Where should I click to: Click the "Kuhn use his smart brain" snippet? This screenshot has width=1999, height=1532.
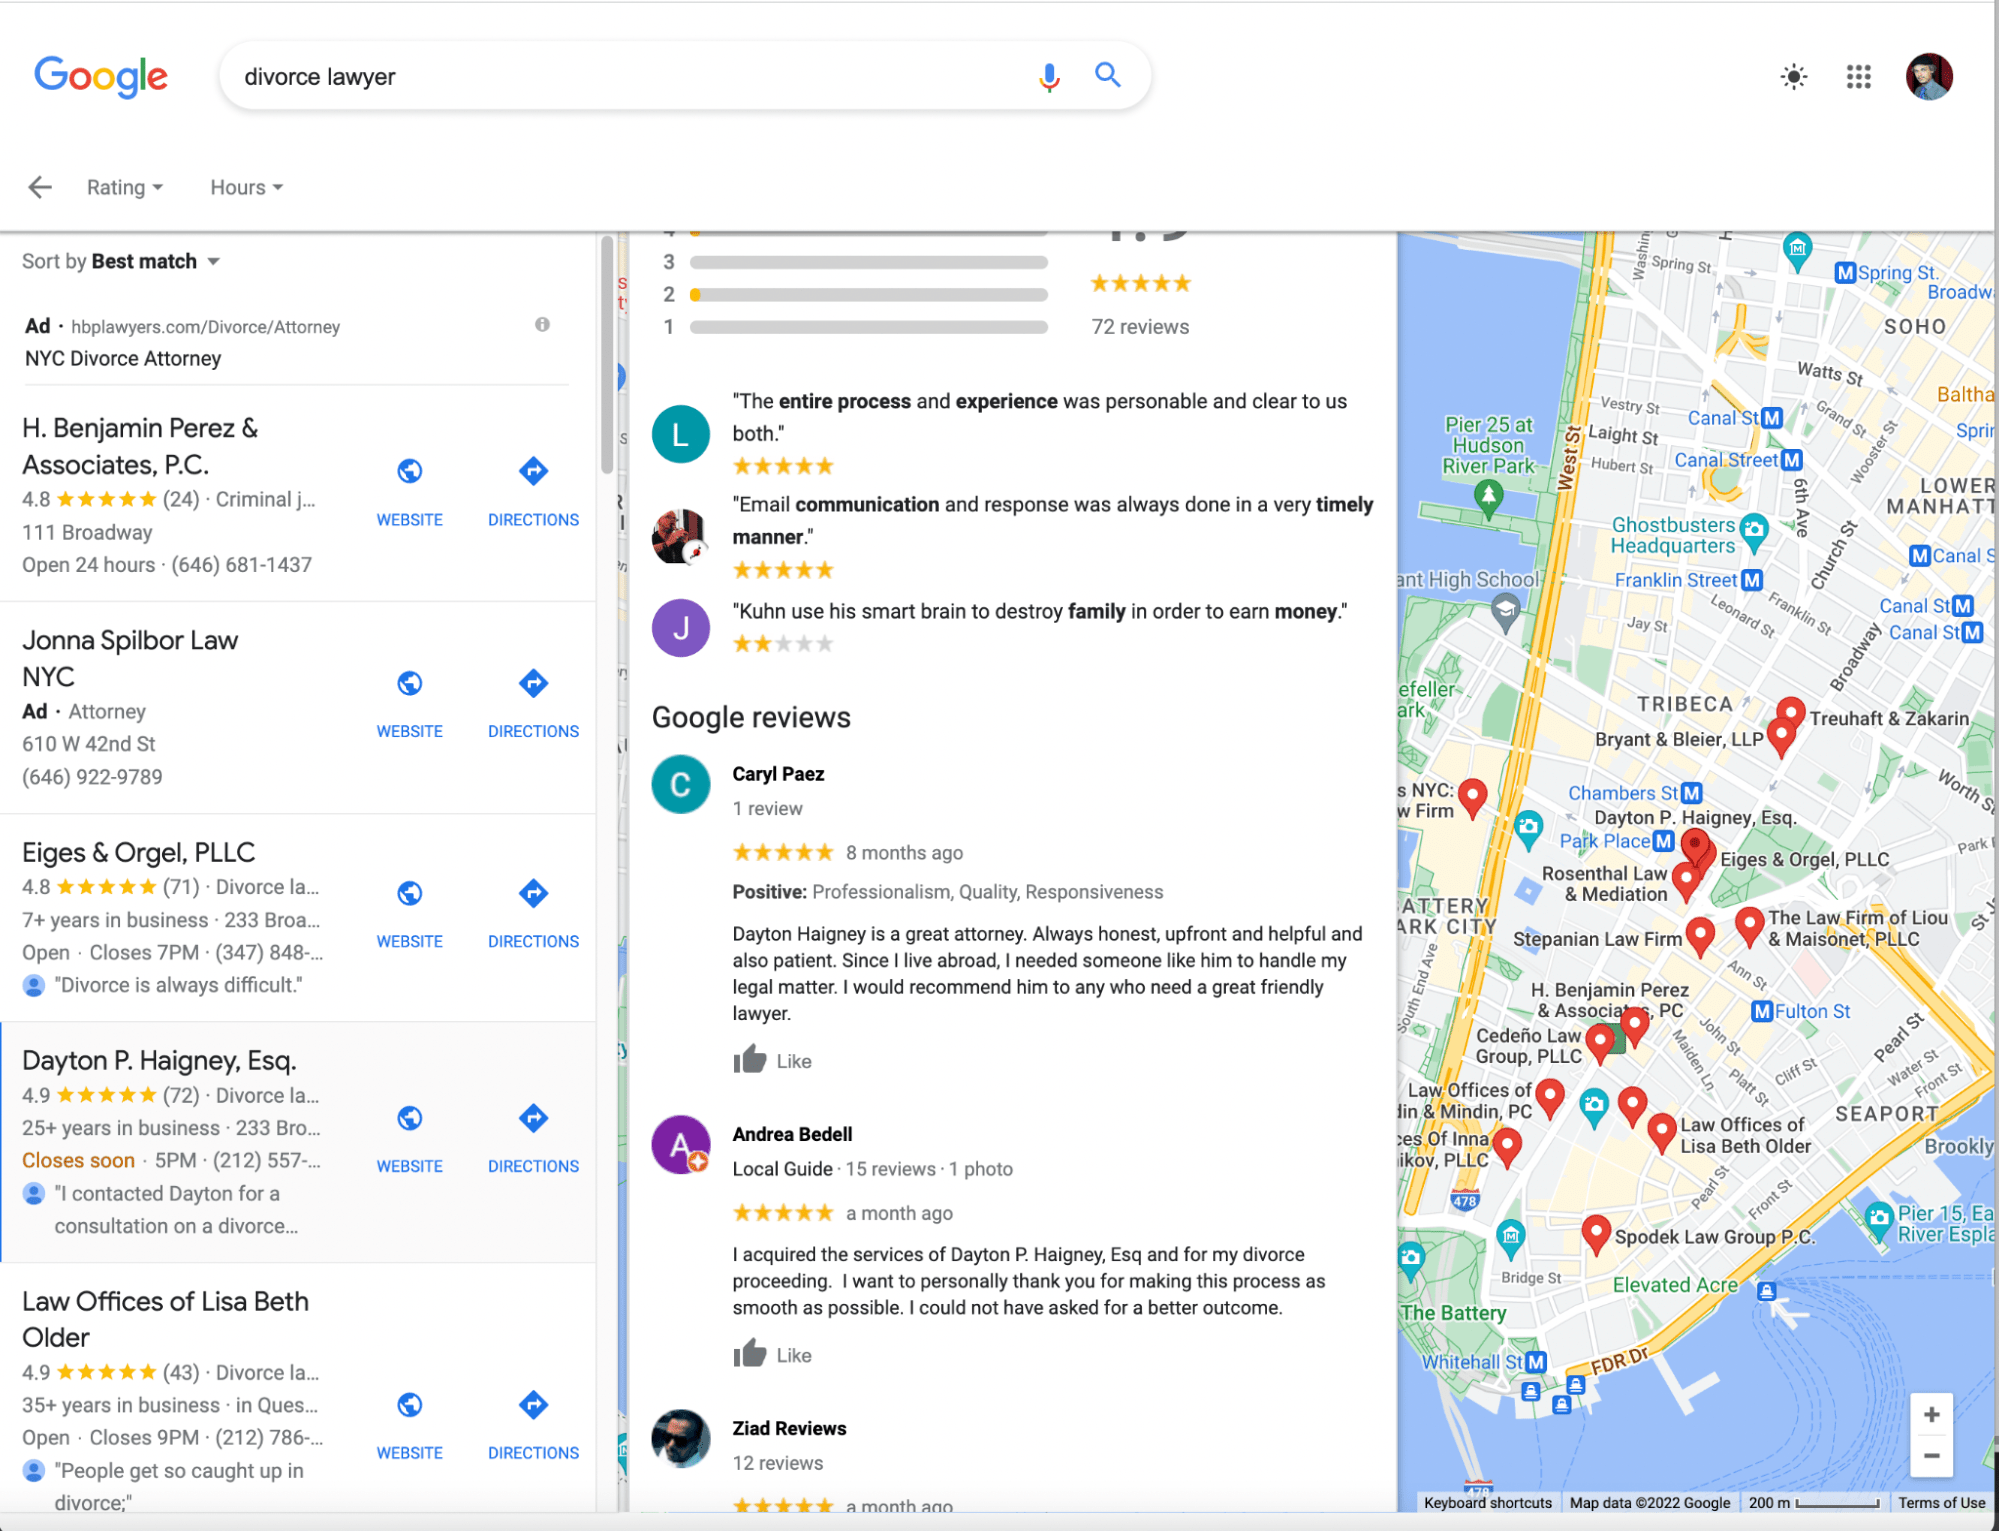tap(1039, 611)
